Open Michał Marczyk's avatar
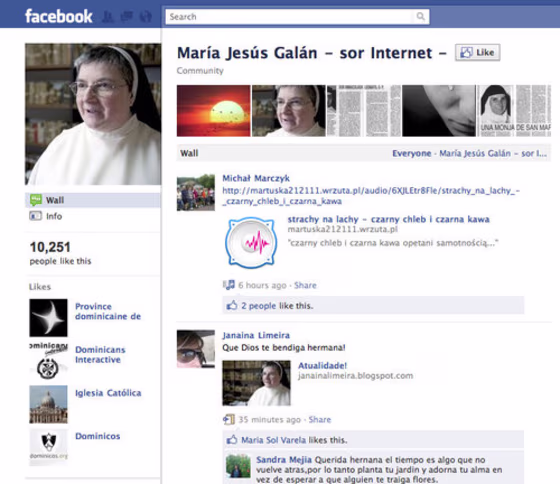This screenshot has width=560, height=484. tap(196, 192)
